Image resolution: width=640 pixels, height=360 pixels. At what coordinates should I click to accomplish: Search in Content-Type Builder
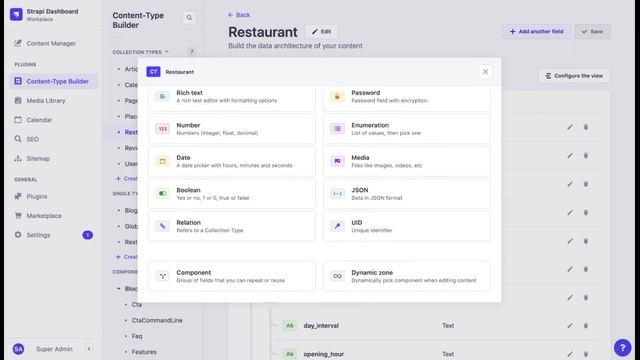click(x=189, y=18)
